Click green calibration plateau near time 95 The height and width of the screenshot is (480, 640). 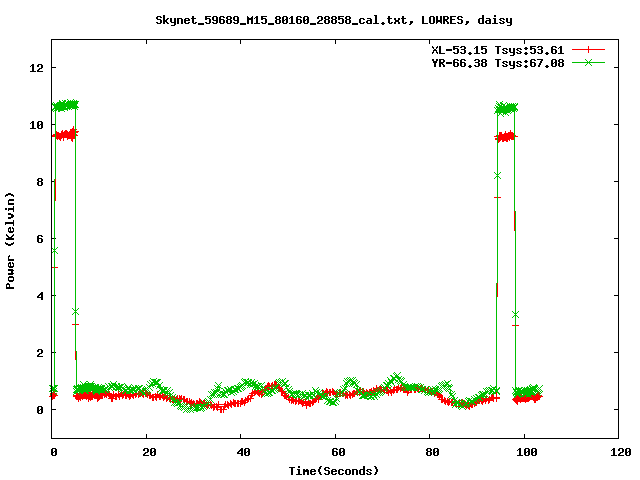[x=506, y=109]
